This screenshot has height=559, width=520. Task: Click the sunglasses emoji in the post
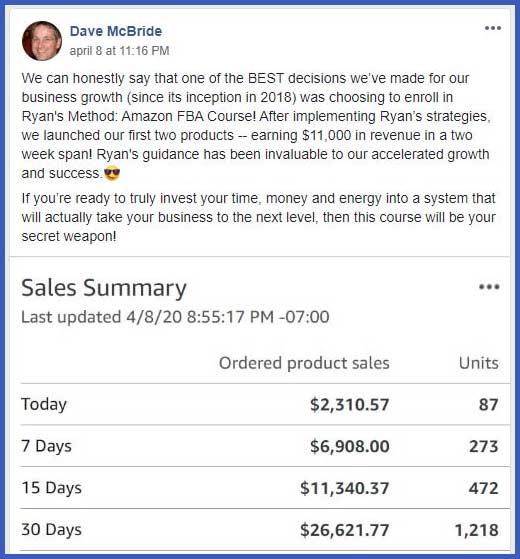point(112,174)
